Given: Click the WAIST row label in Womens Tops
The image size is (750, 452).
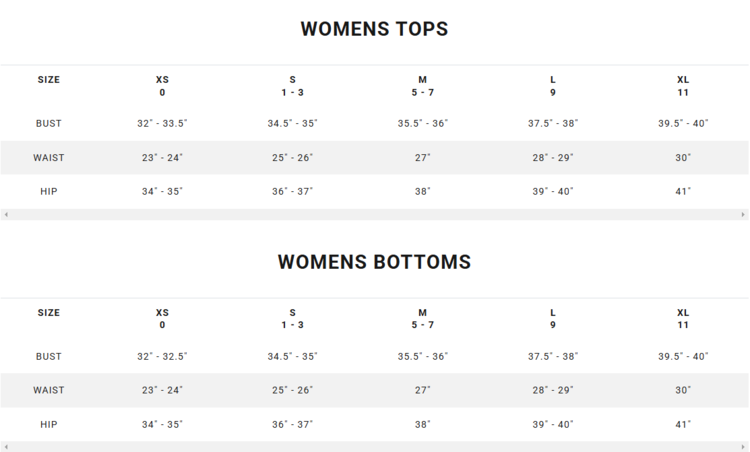Looking at the screenshot, I should coord(49,158).
